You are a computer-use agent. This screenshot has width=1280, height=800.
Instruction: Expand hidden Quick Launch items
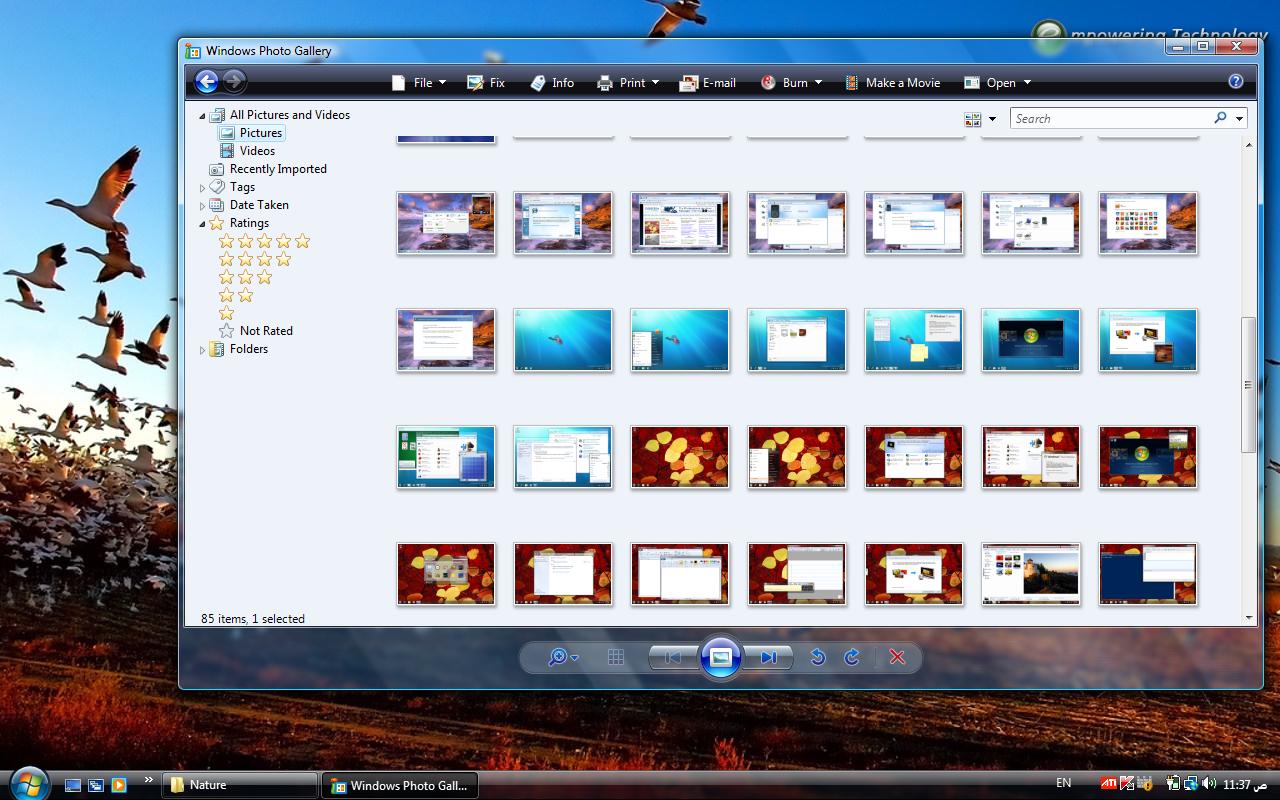[149, 779]
